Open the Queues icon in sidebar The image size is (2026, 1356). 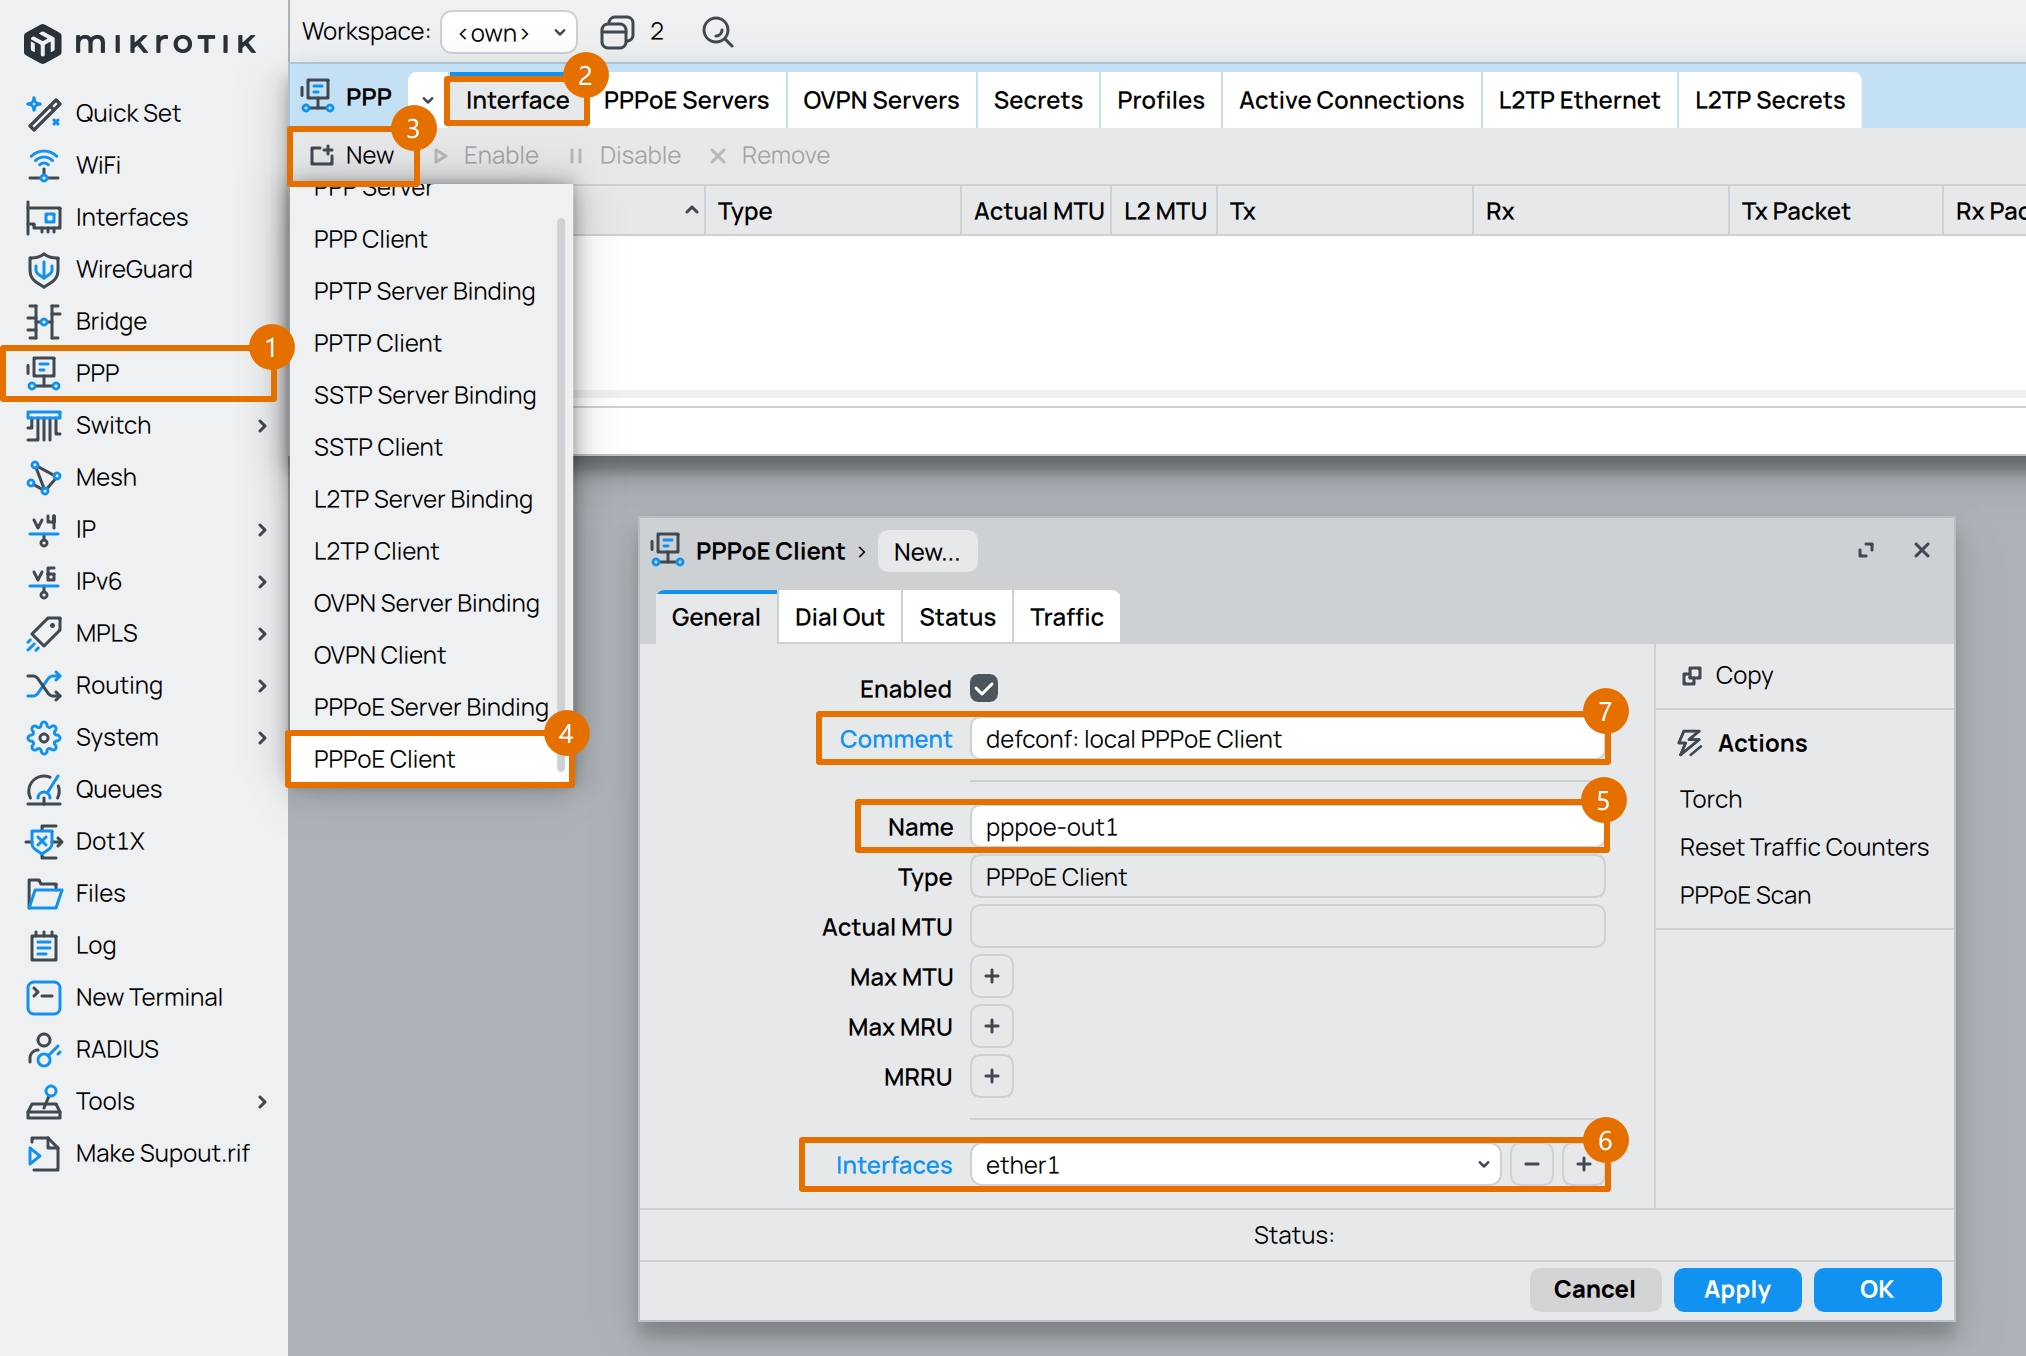point(43,789)
